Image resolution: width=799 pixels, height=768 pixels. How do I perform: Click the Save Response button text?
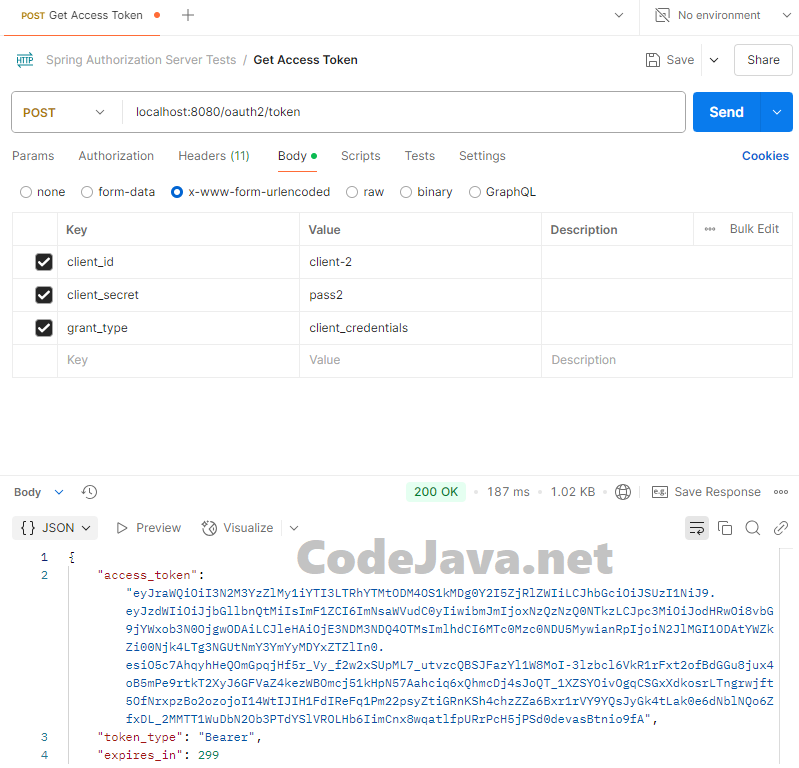click(717, 492)
